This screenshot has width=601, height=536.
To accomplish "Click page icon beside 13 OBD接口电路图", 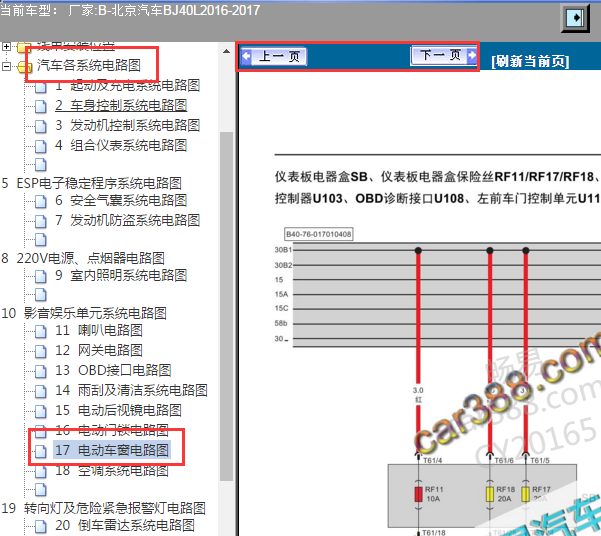I will pos(41,371).
